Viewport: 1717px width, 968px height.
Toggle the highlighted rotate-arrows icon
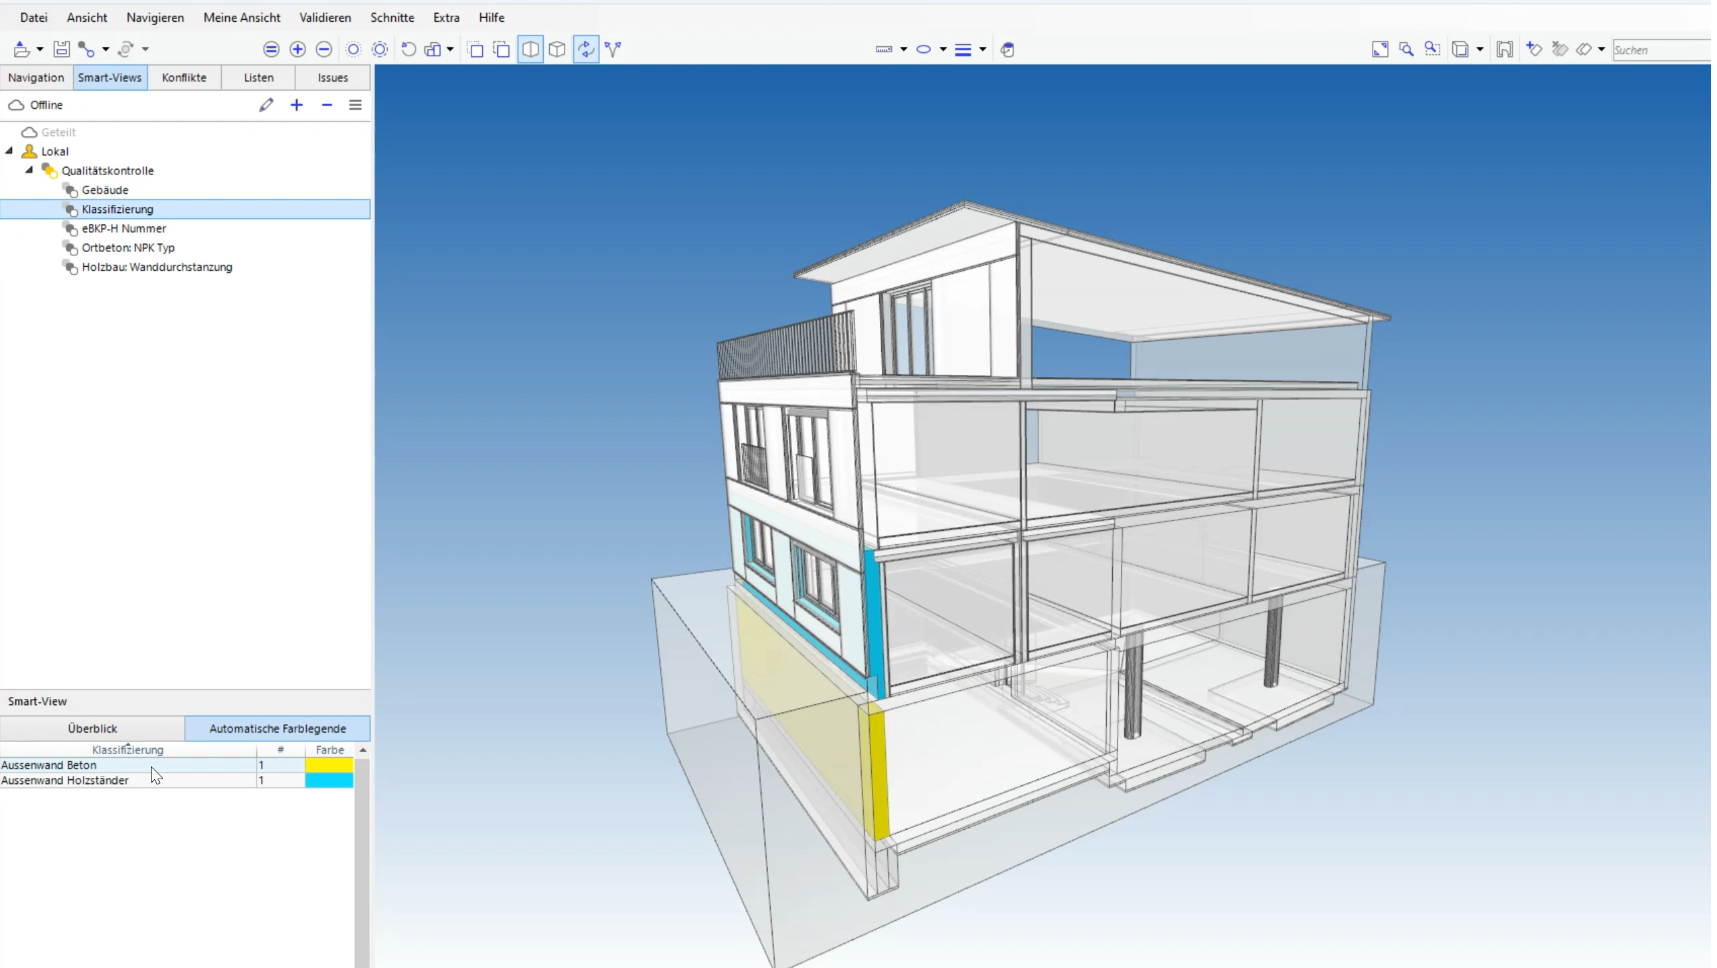586,49
